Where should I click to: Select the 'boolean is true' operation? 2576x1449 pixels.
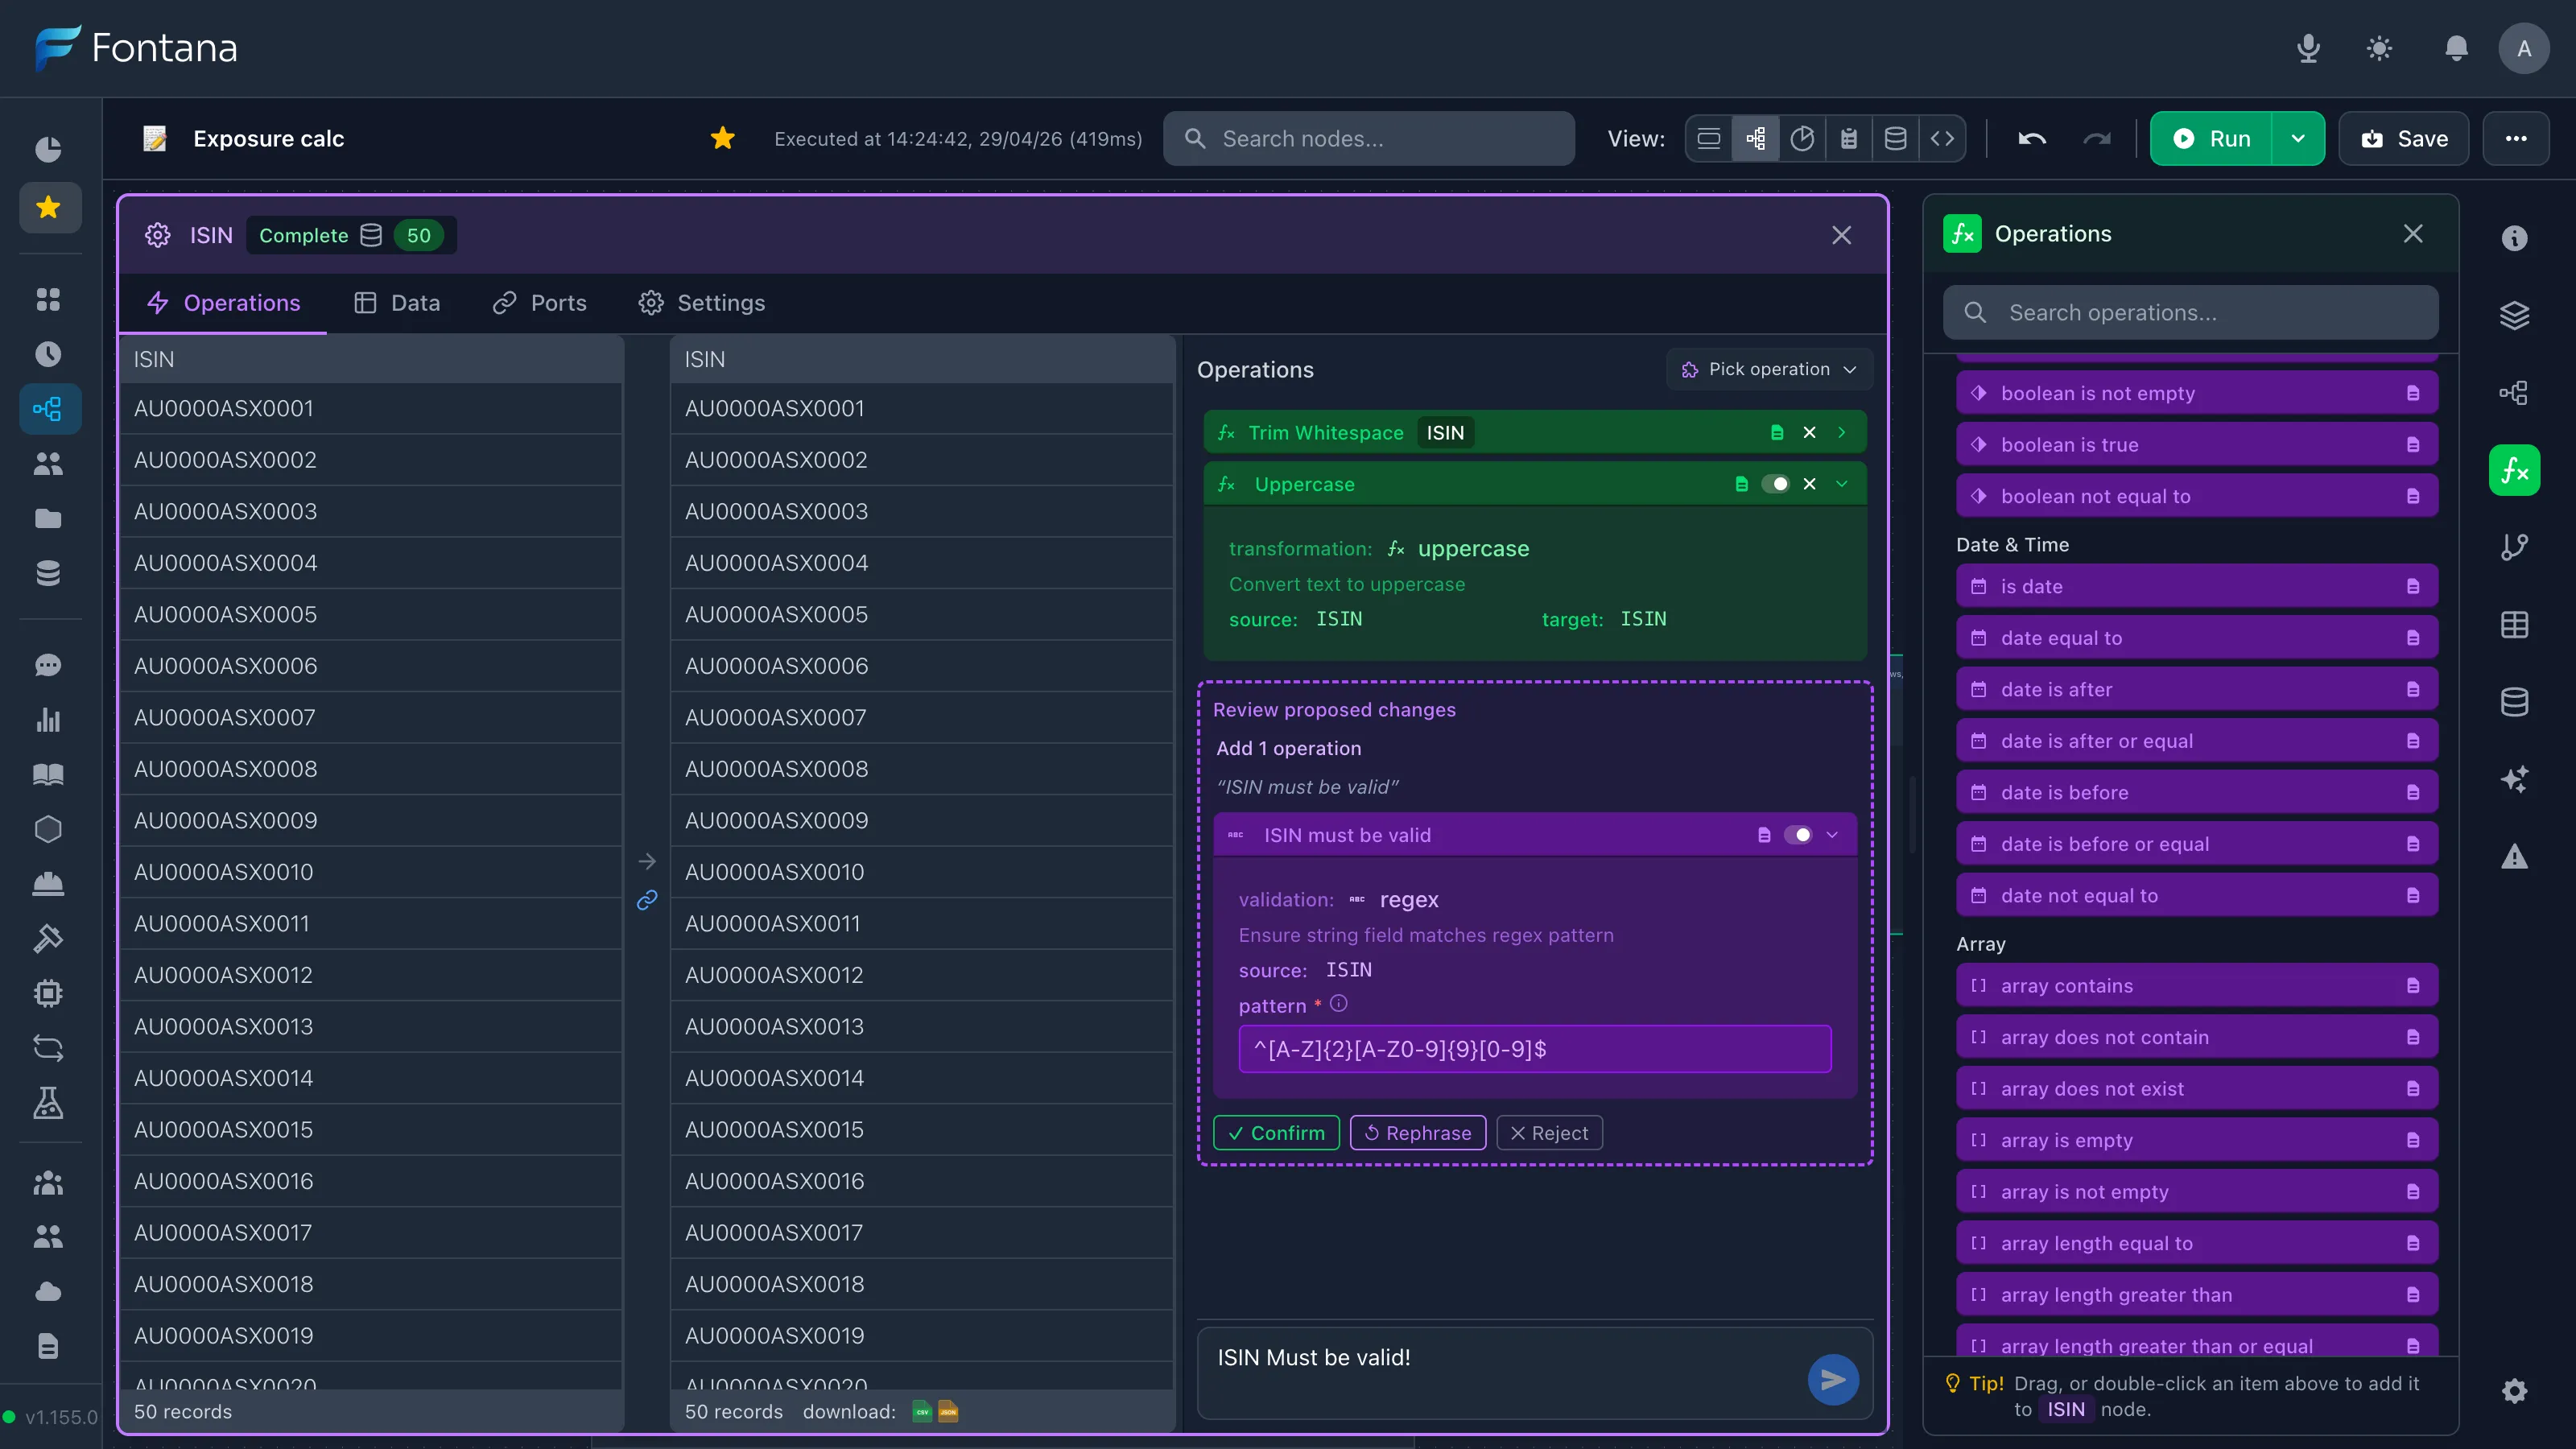(x=2196, y=444)
